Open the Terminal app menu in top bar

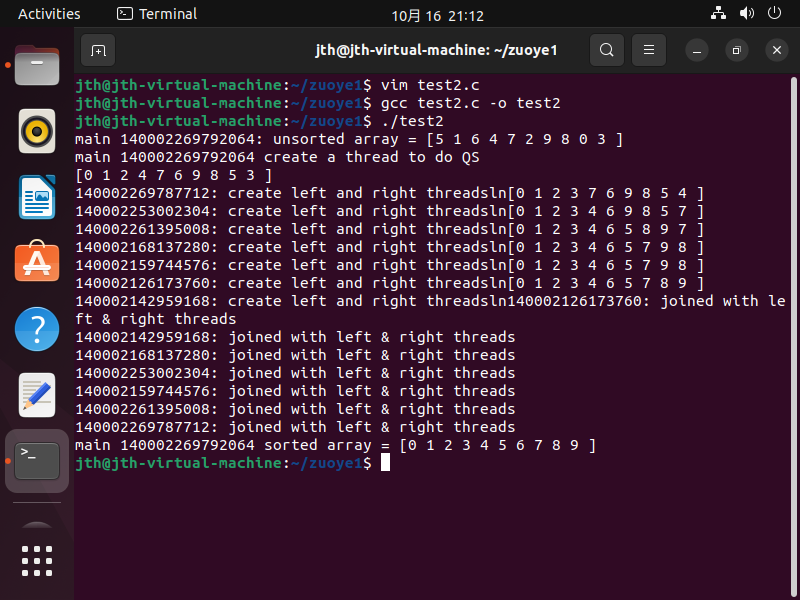coord(157,14)
